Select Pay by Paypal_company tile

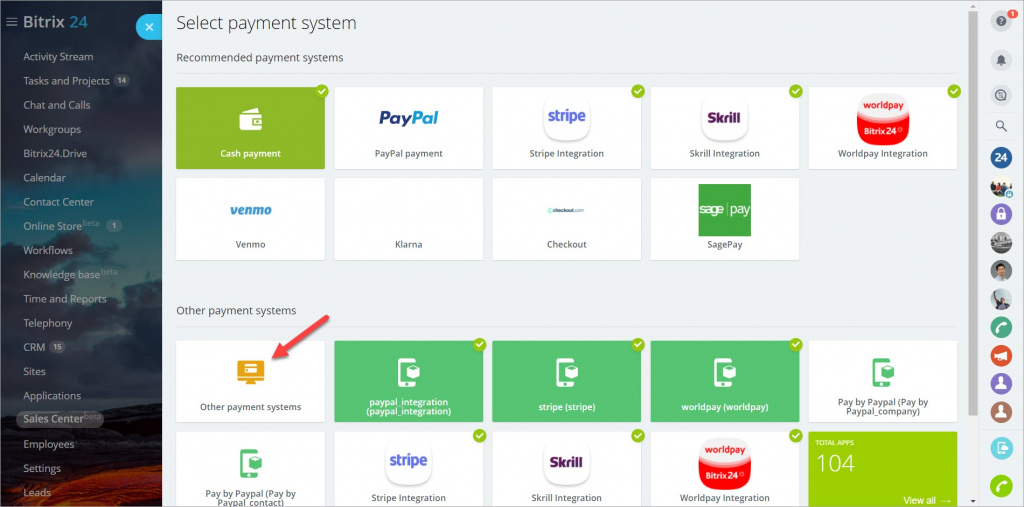click(x=883, y=382)
